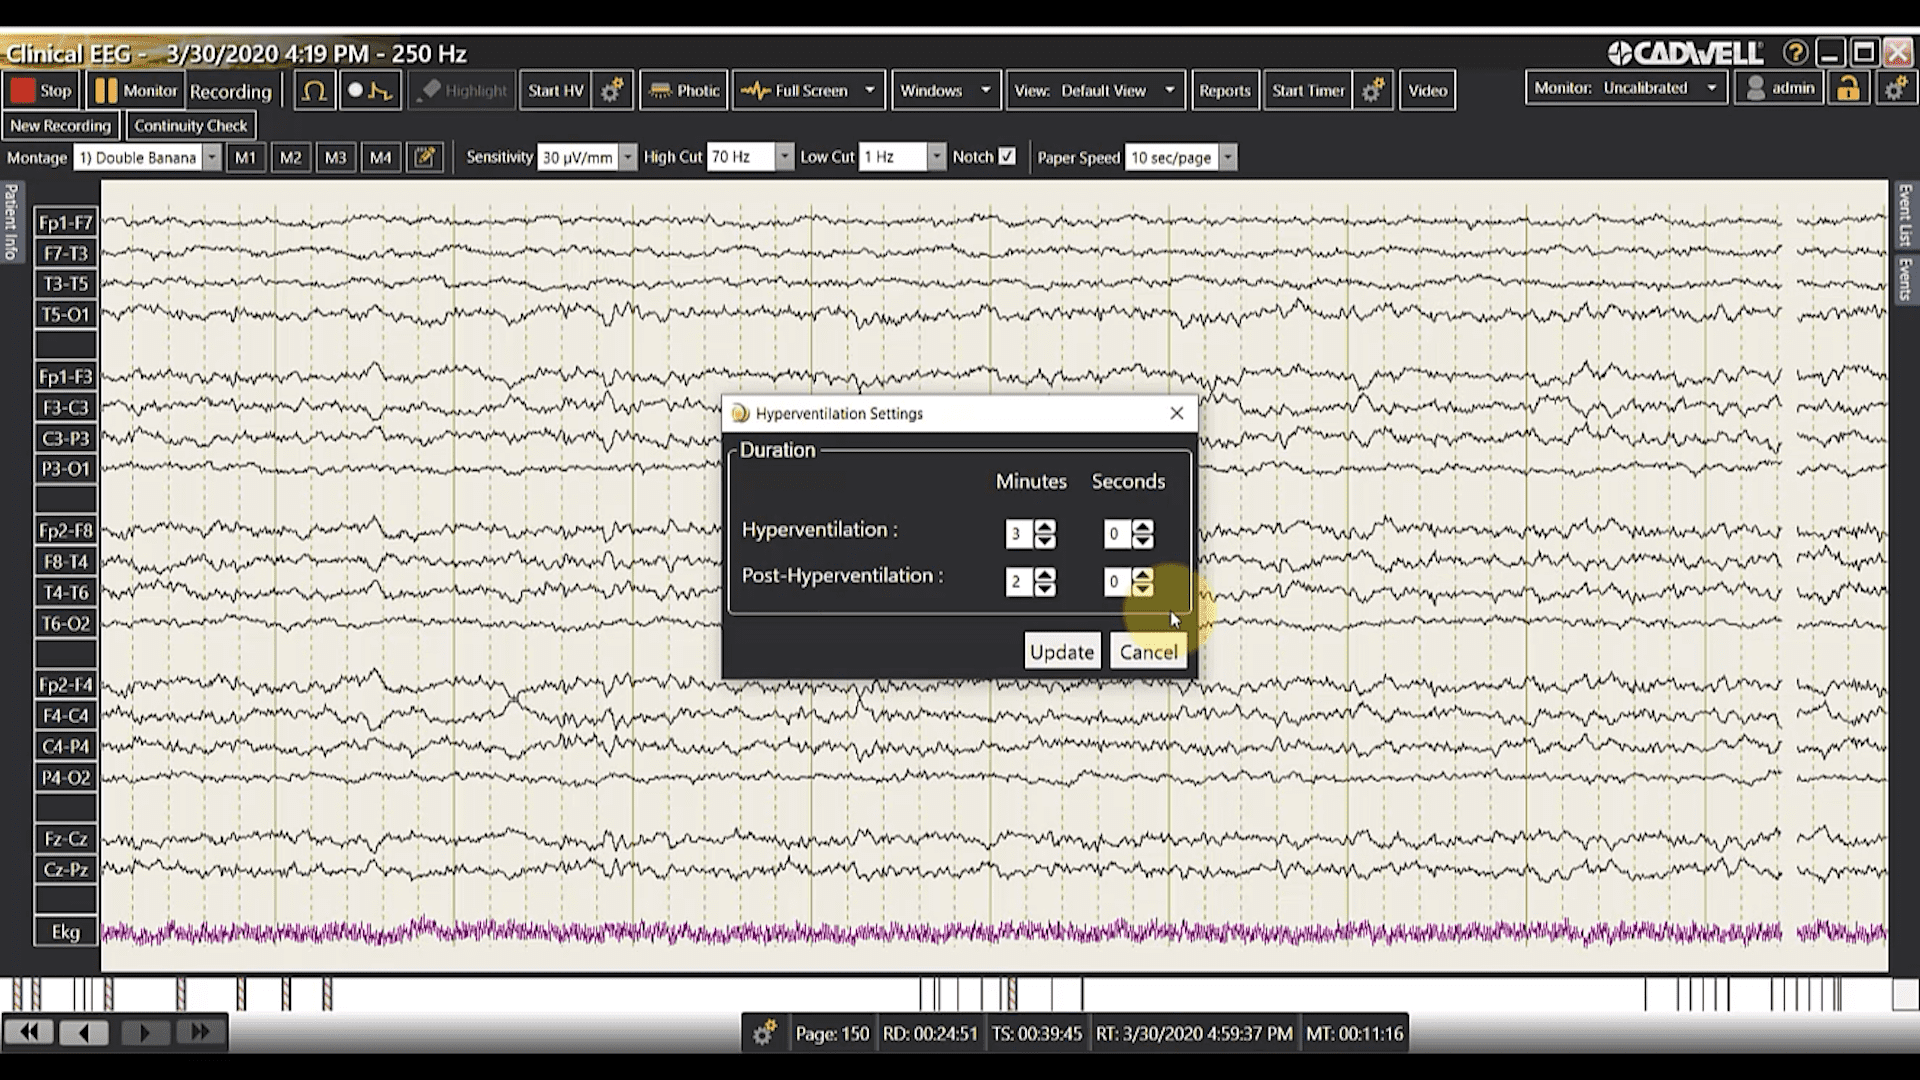
Task: Open the Sensitivity dropdown
Action: click(x=628, y=157)
